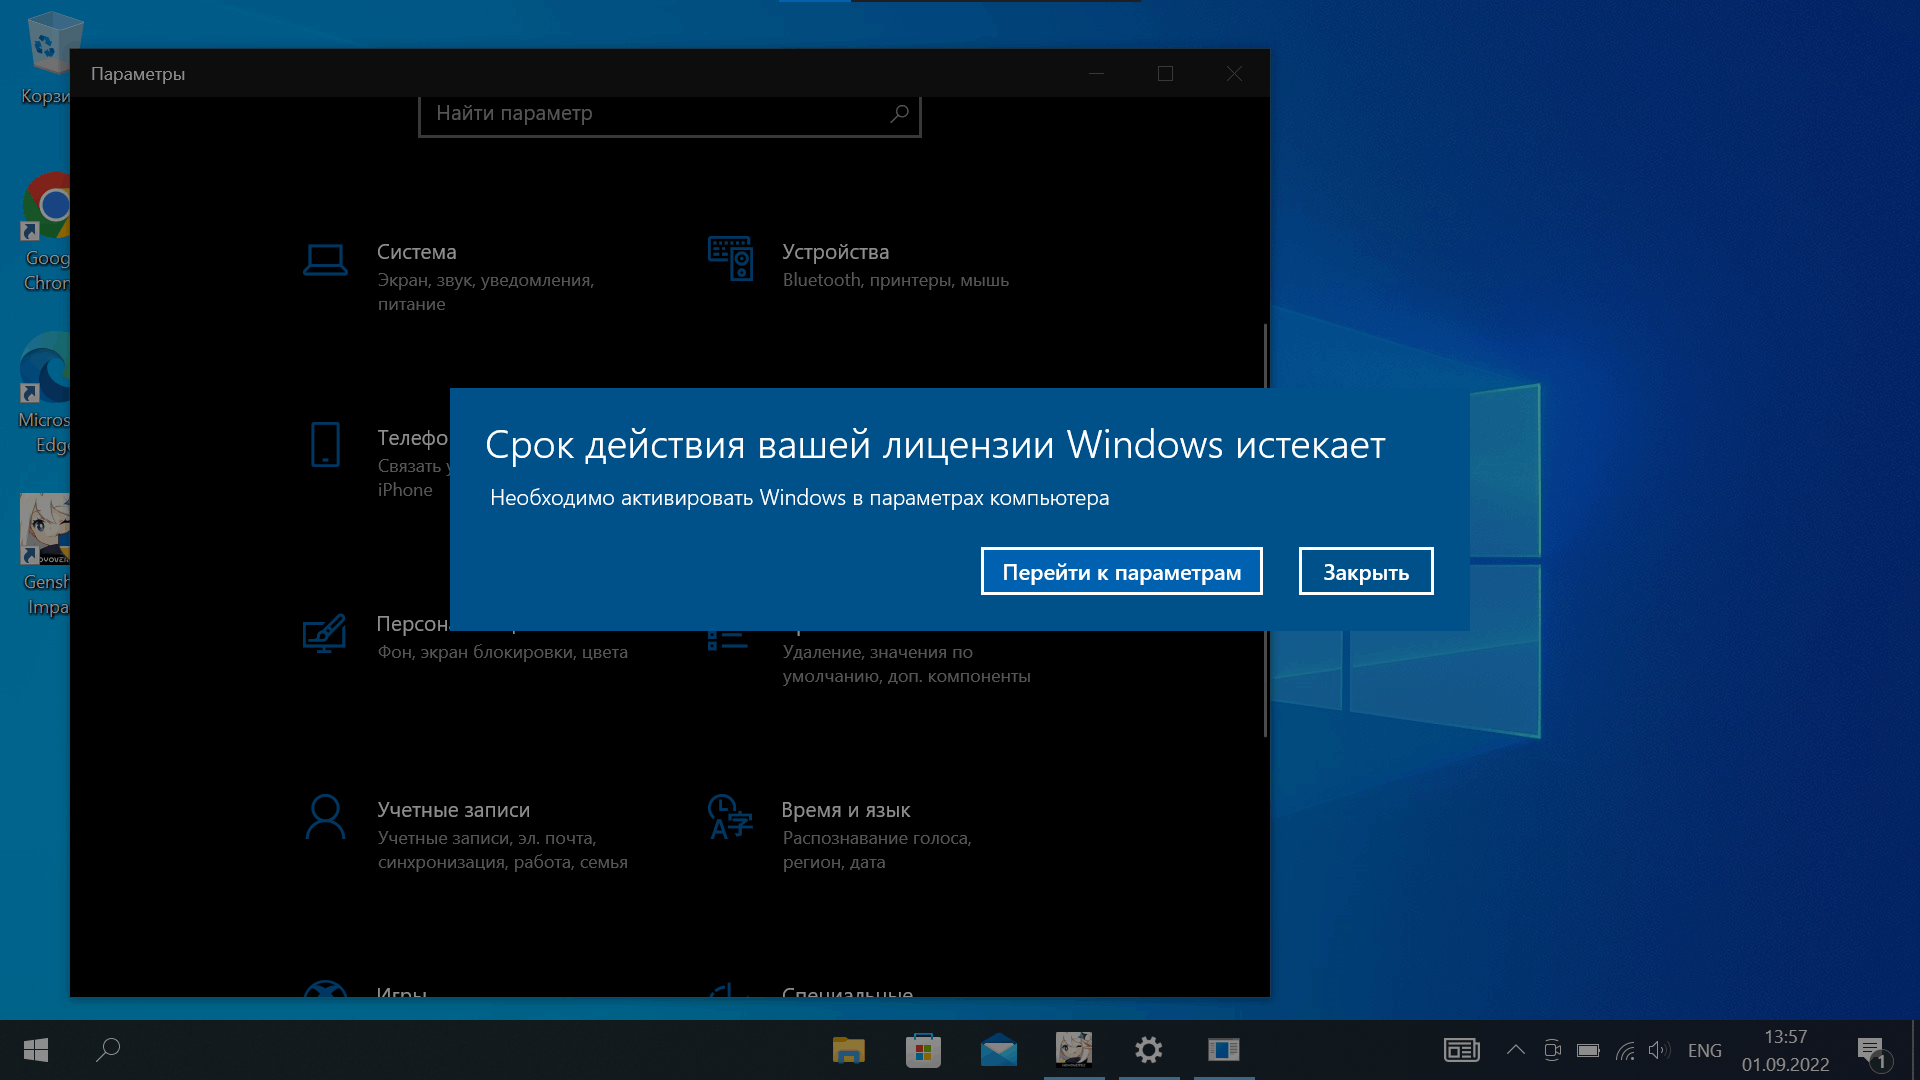Screen dimensions: 1920x1080
Task: Click the Учетные записи person icon
Action: (325, 818)
